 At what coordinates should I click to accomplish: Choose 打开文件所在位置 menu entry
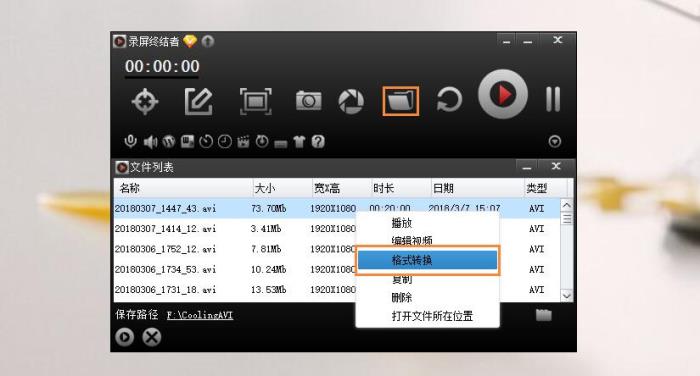pyautogui.click(x=432, y=316)
